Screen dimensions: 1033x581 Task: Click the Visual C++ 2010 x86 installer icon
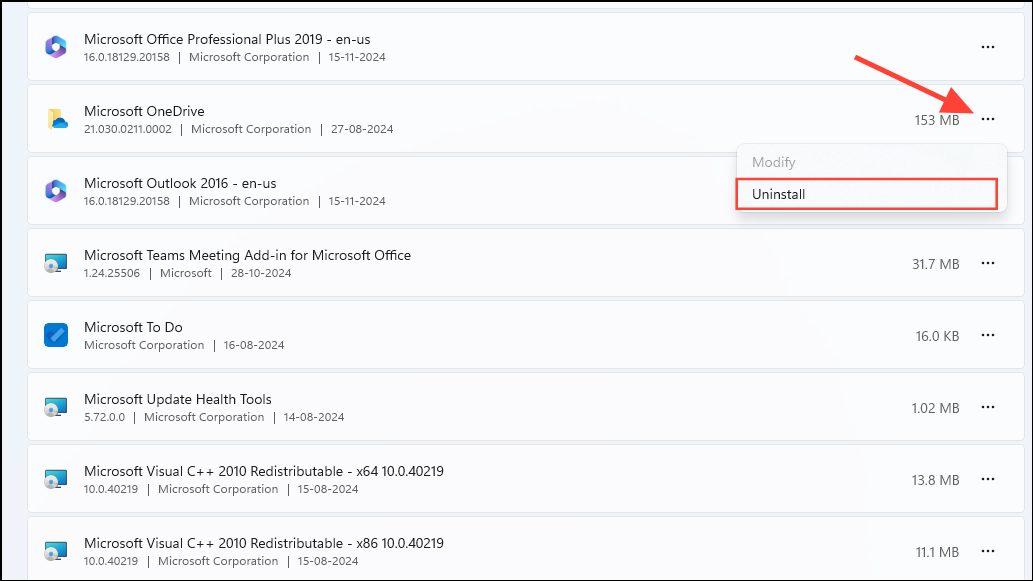(56, 551)
